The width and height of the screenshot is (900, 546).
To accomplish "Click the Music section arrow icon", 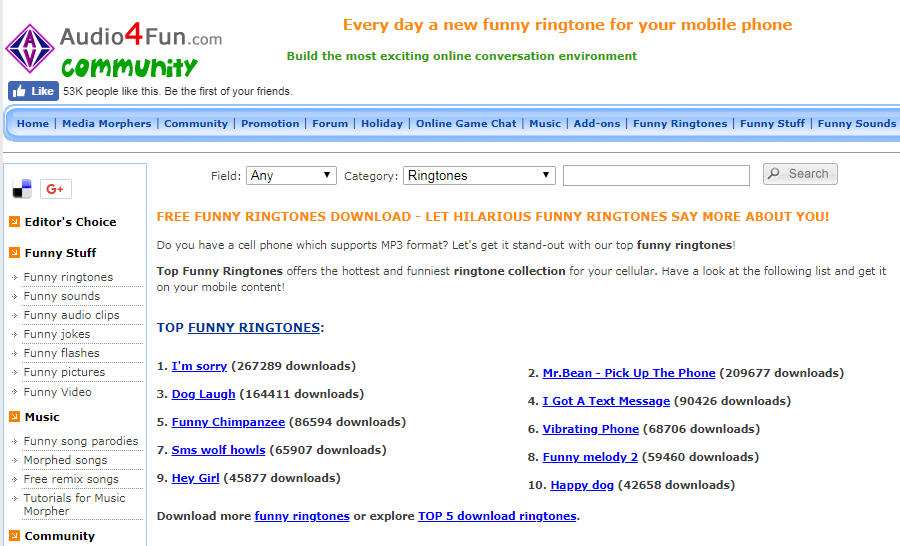I will [14, 417].
